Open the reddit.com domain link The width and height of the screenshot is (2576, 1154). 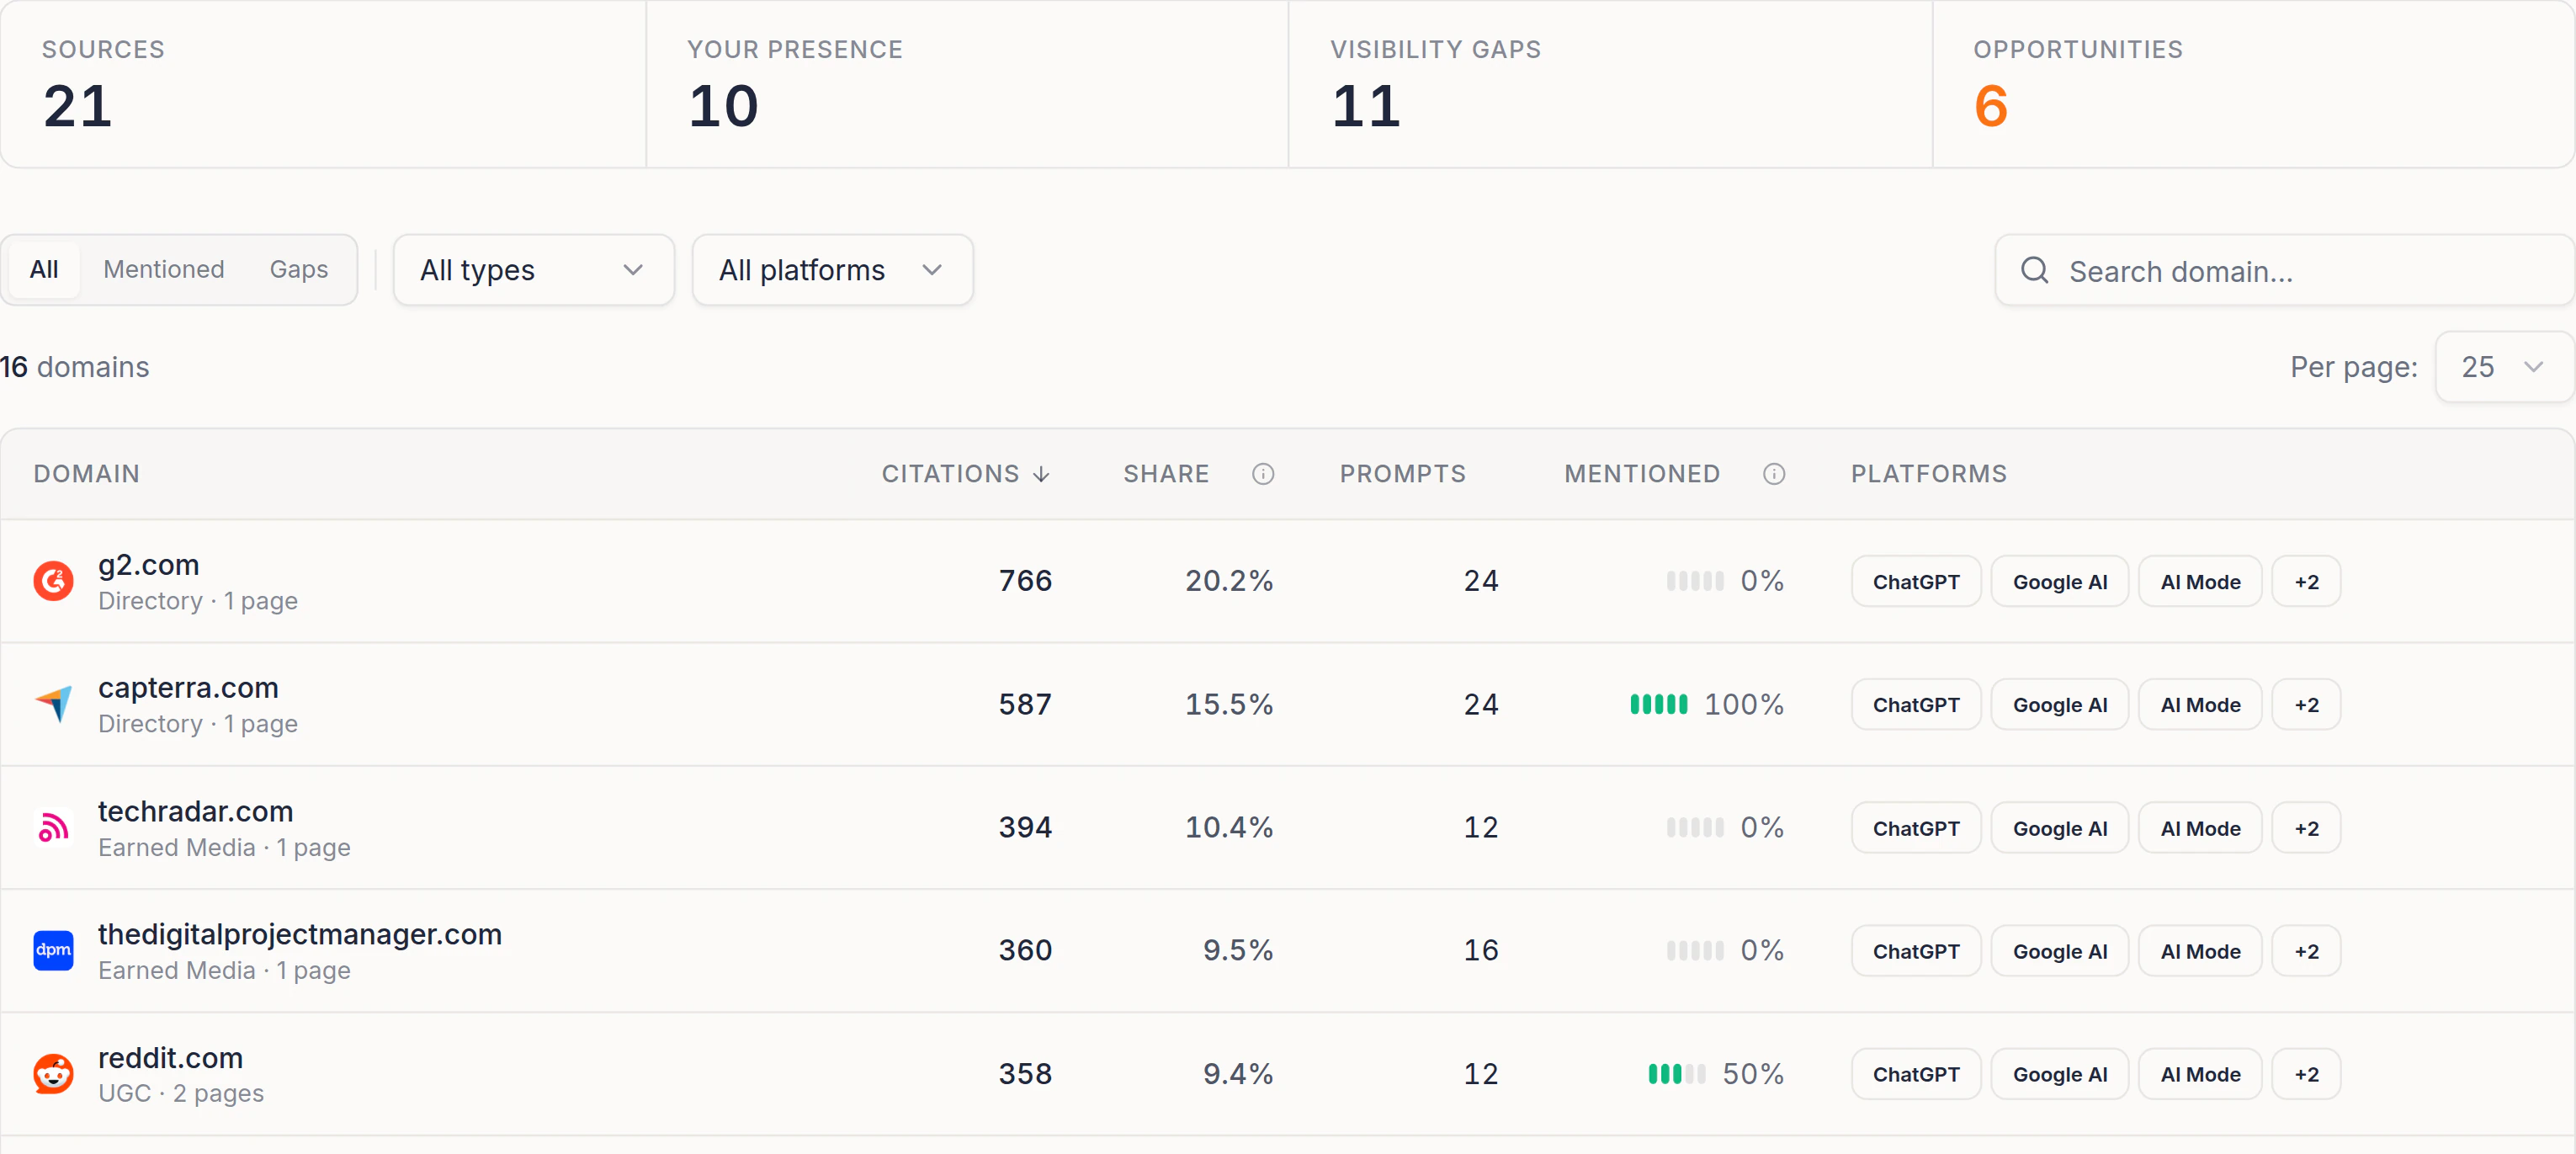170,1058
